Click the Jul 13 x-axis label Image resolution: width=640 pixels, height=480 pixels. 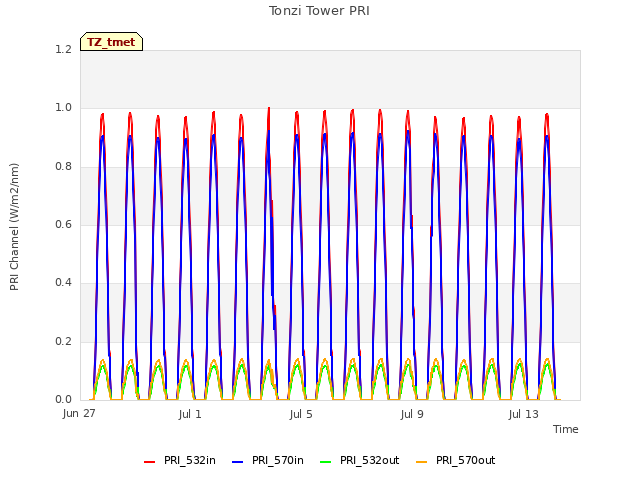[524, 415]
